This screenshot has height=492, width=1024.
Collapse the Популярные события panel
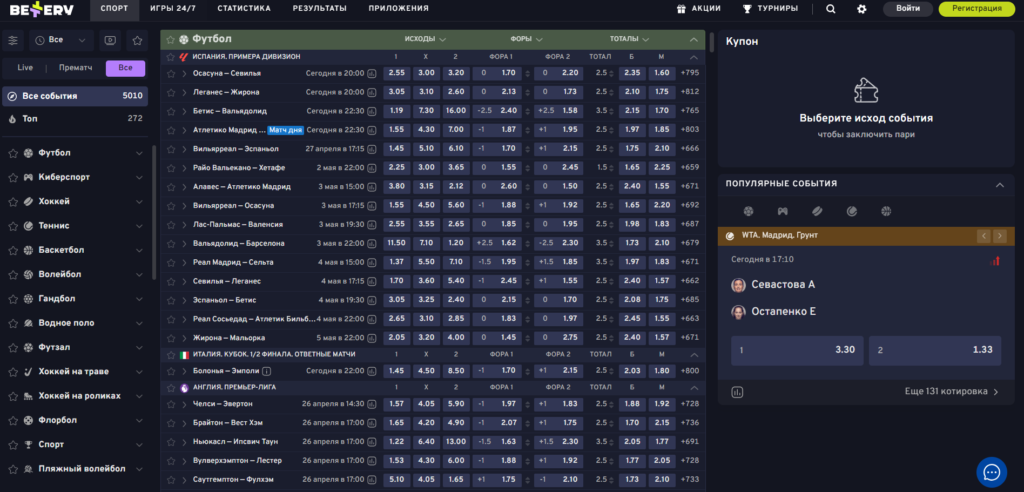[x=999, y=185]
